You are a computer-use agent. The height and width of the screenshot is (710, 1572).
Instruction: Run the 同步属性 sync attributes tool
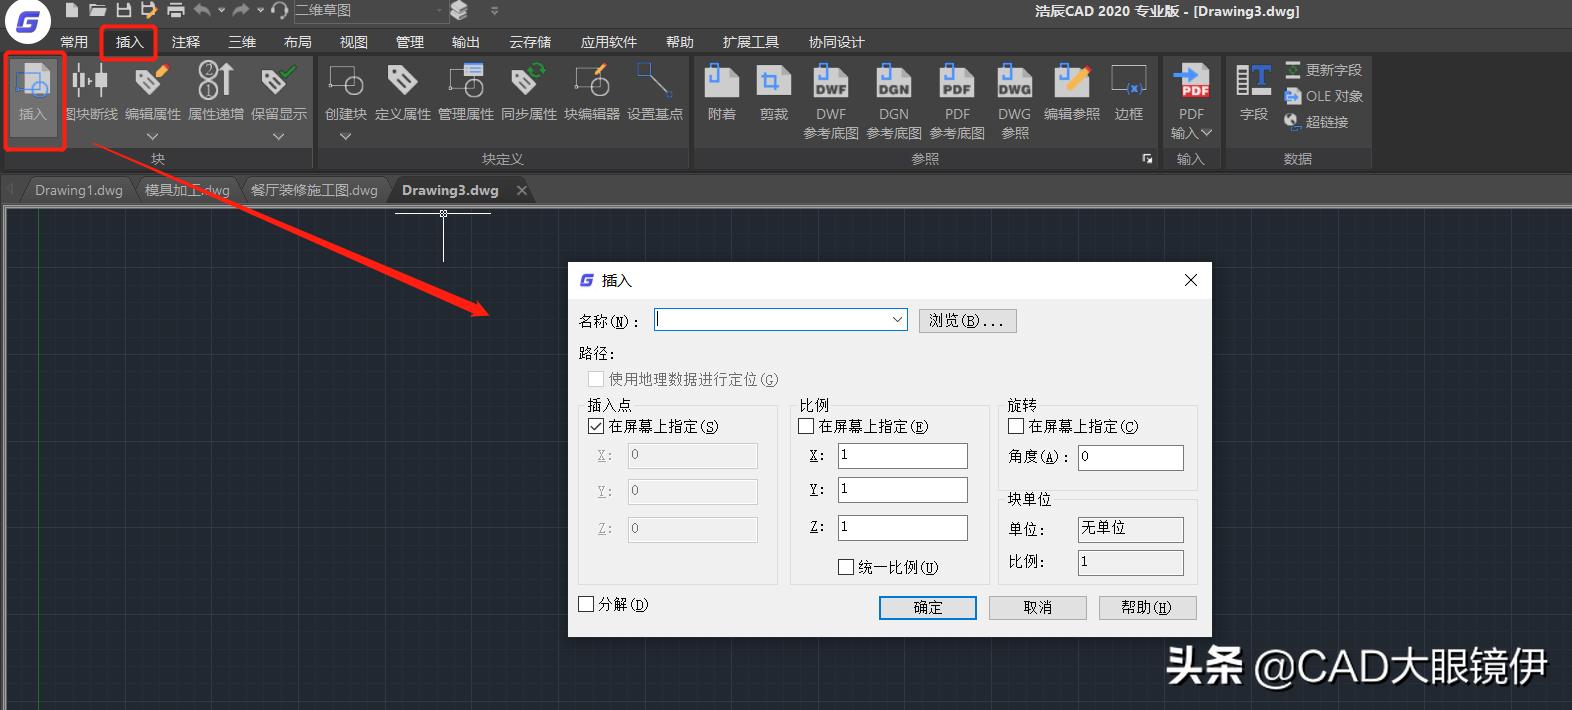(x=529, y=92)
